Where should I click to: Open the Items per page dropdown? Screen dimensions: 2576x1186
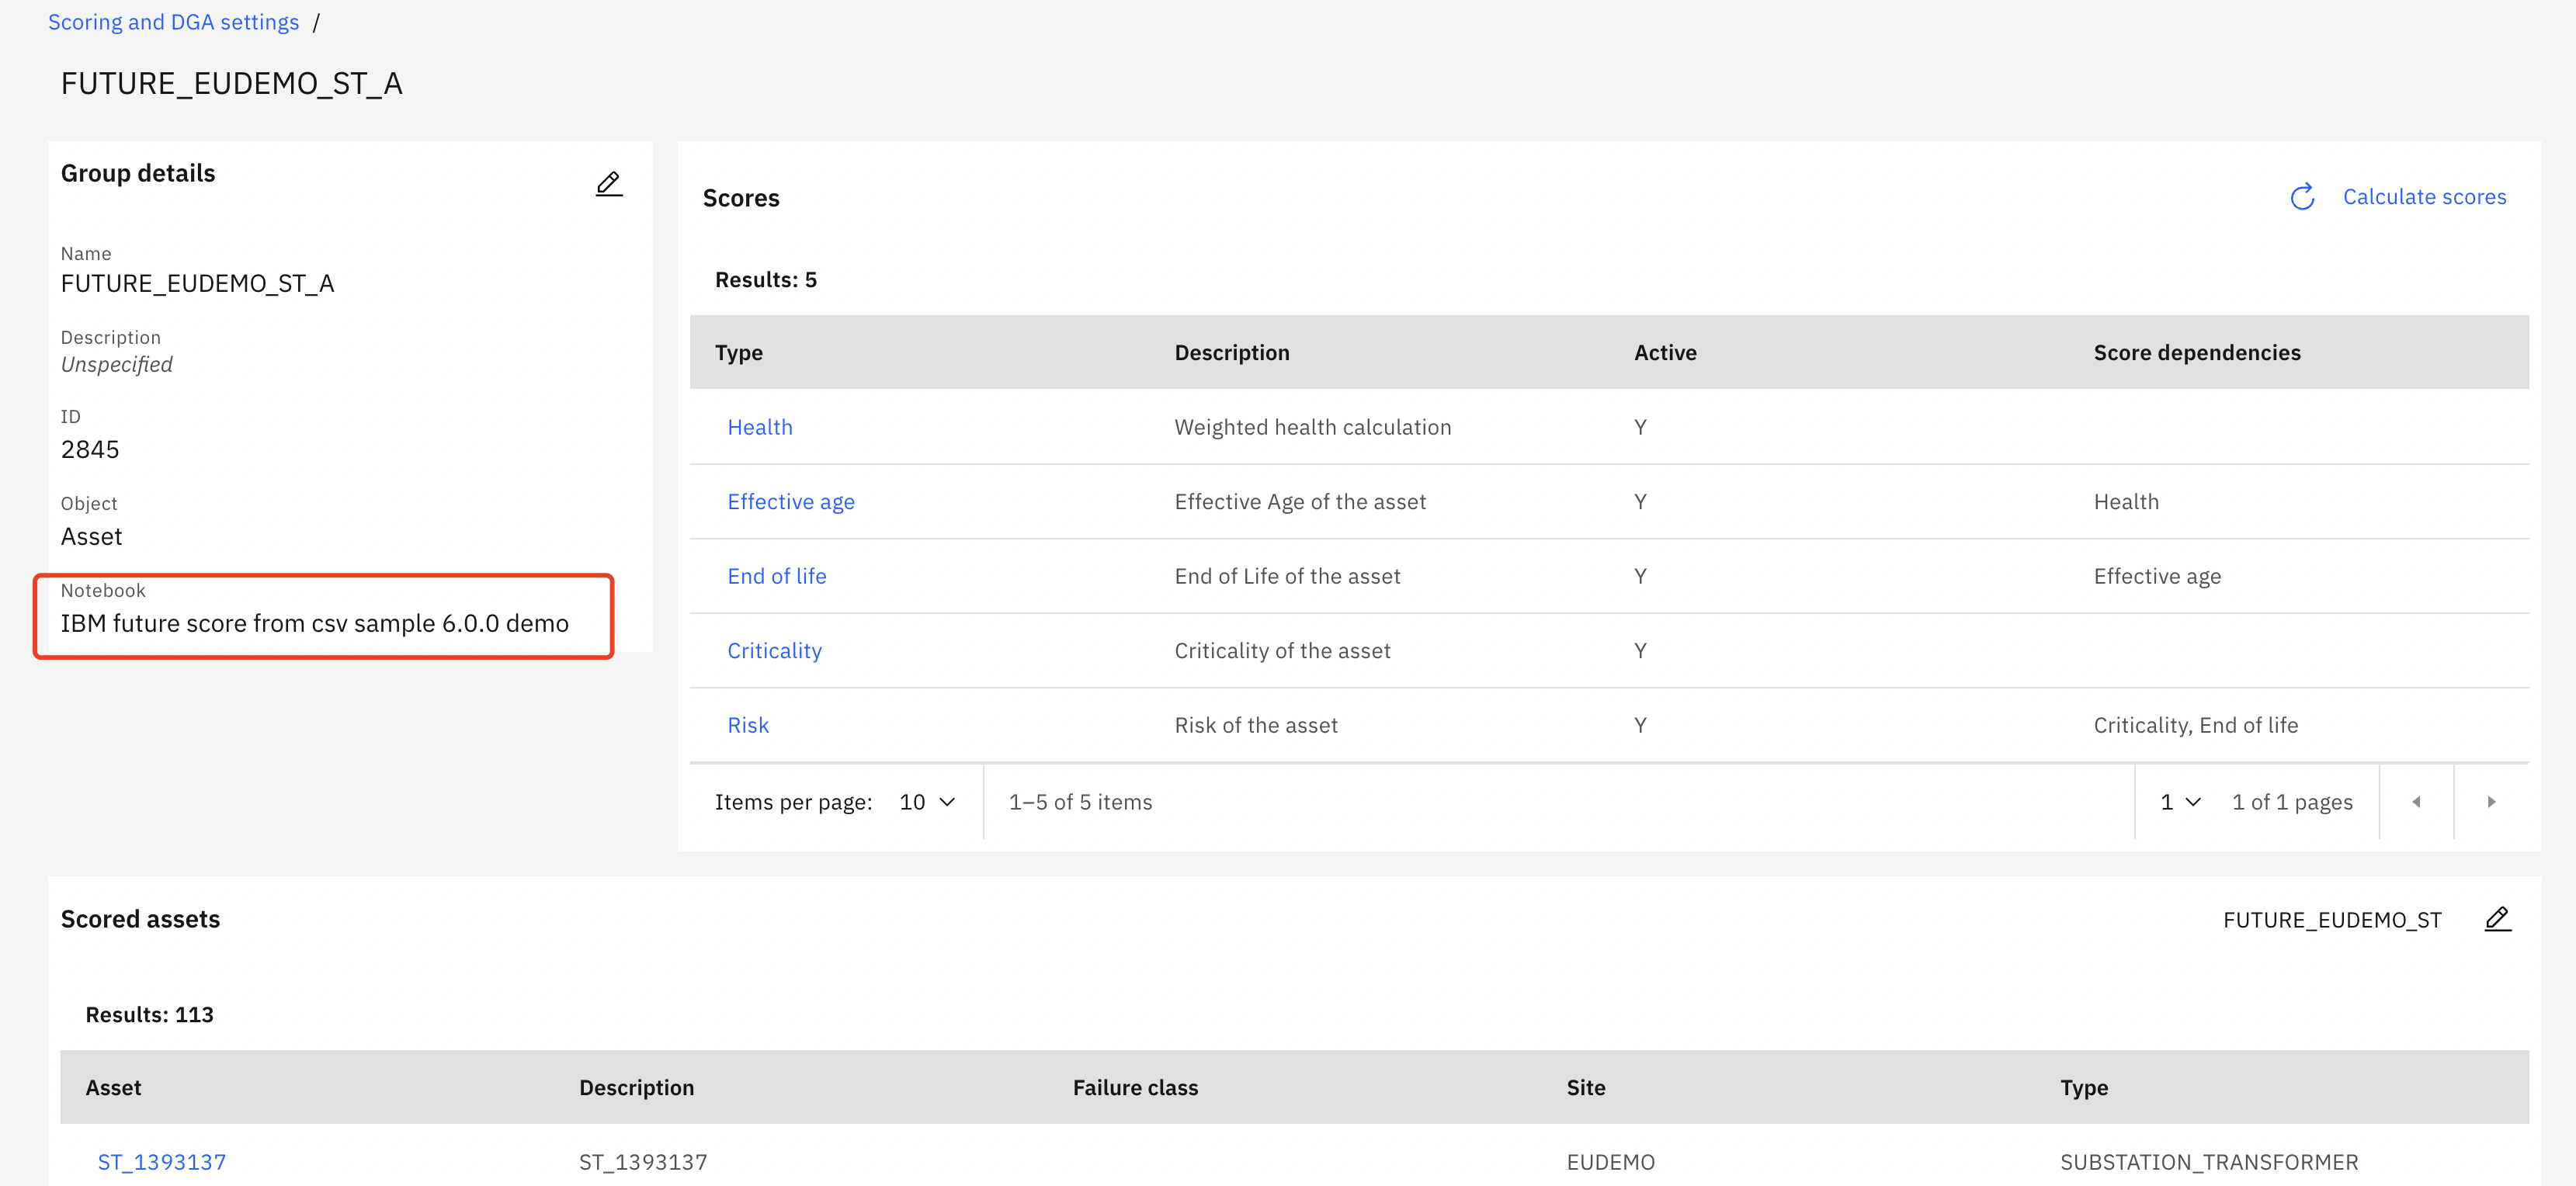(x=927, y=802)
